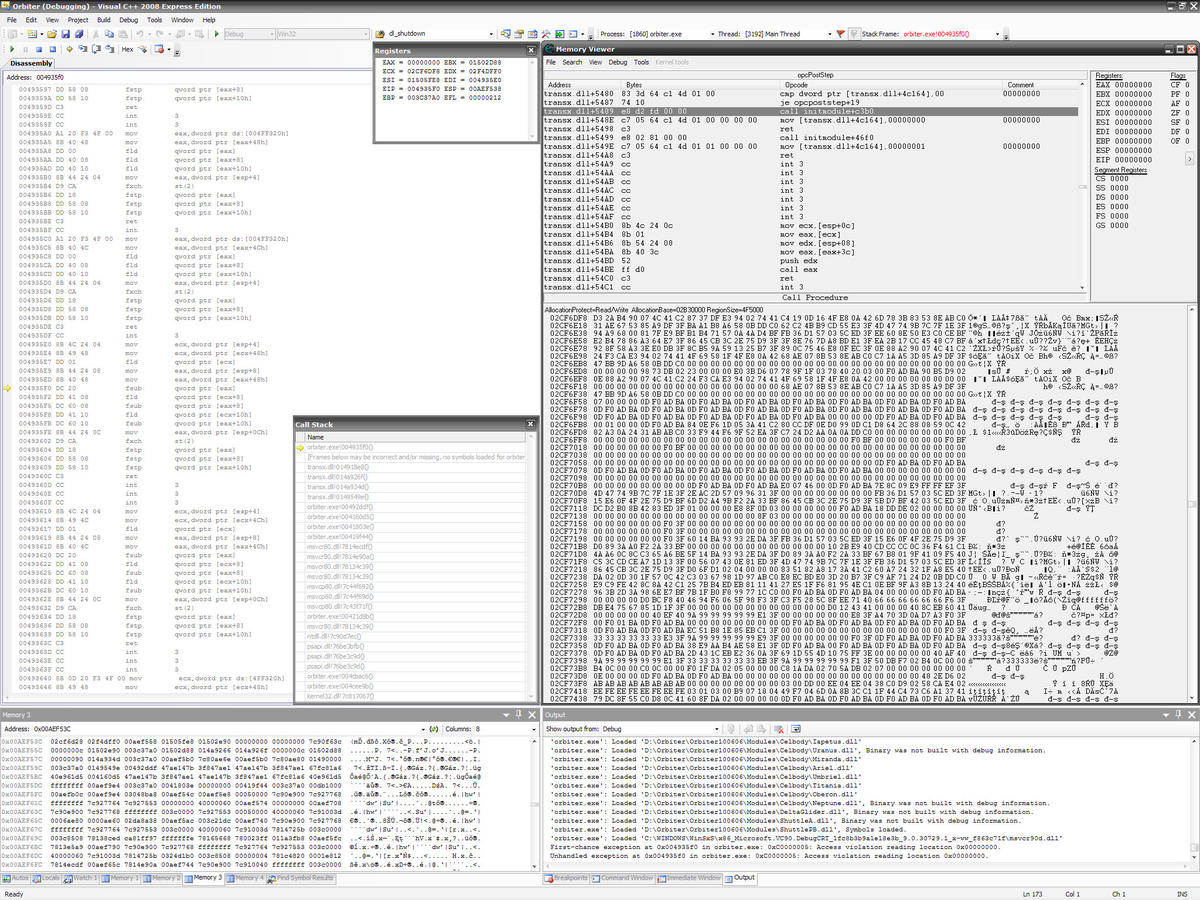Open the Debug menu in Visual C++

click(128, 19)
